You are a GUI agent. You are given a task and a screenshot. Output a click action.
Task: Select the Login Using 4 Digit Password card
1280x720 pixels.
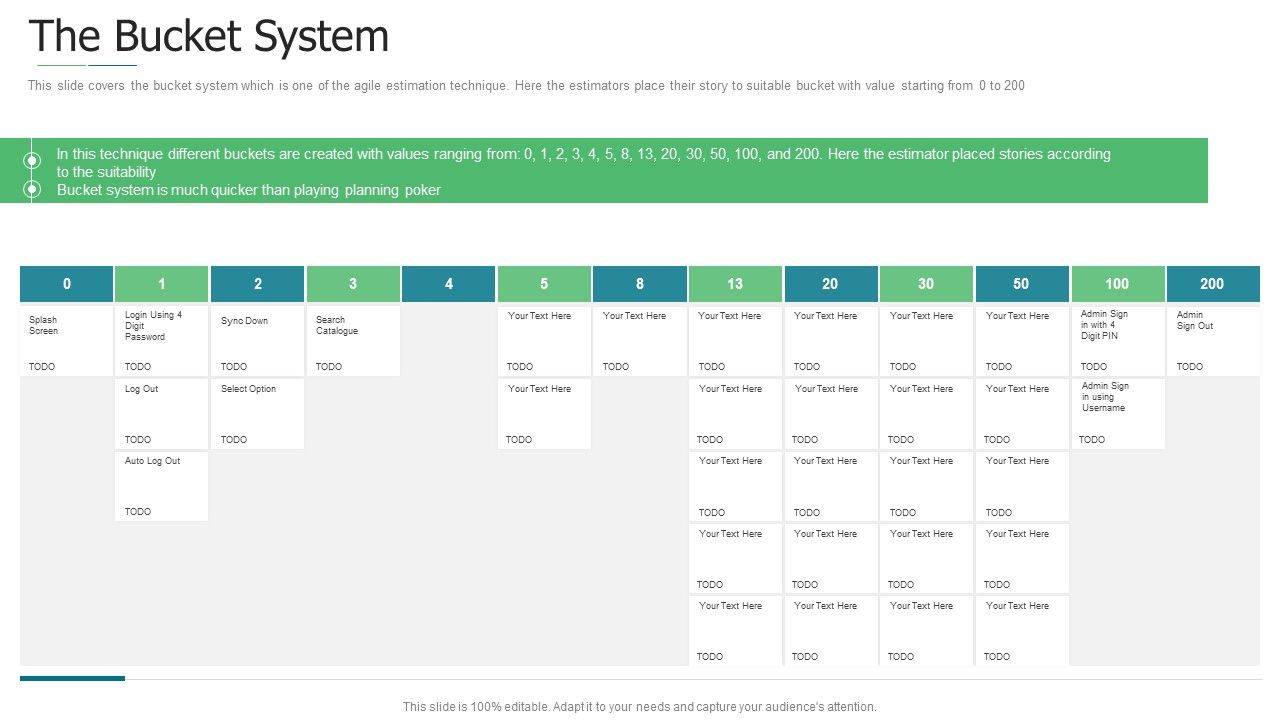point(162,340)
